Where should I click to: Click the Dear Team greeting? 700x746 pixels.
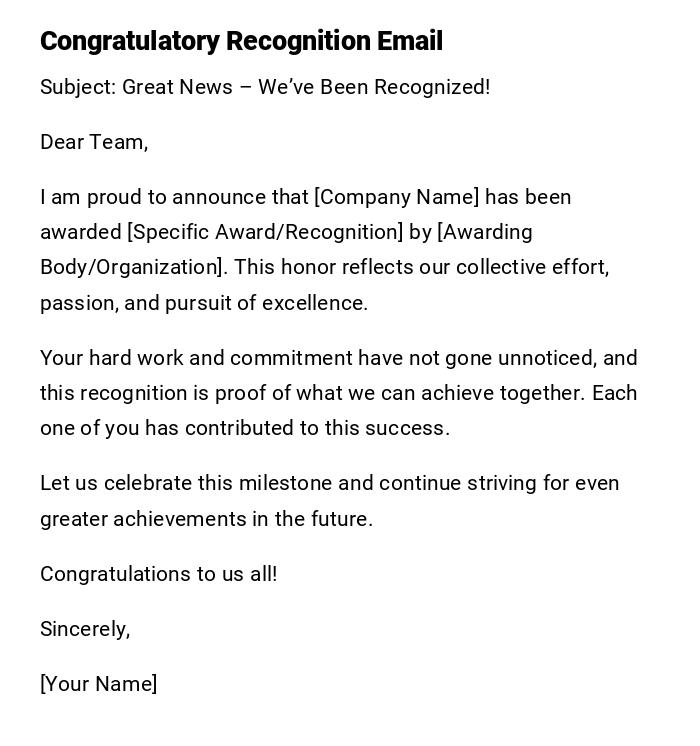(x=94, y=142)
